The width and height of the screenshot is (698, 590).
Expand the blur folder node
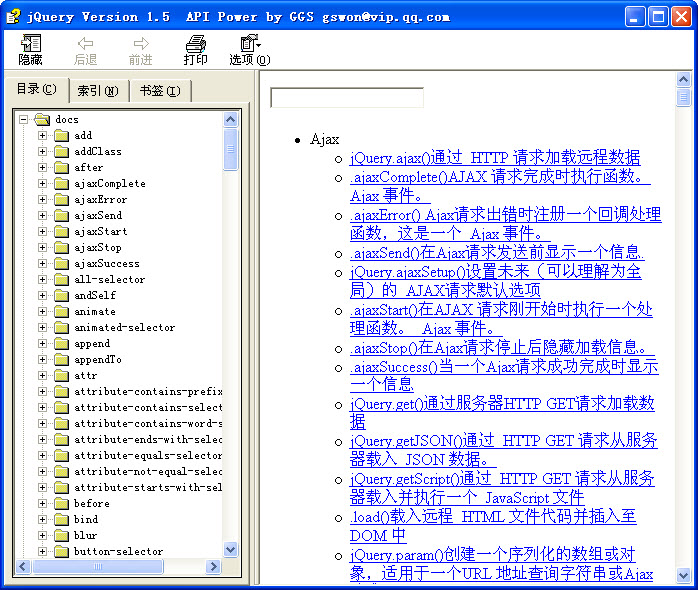(42, 535)
